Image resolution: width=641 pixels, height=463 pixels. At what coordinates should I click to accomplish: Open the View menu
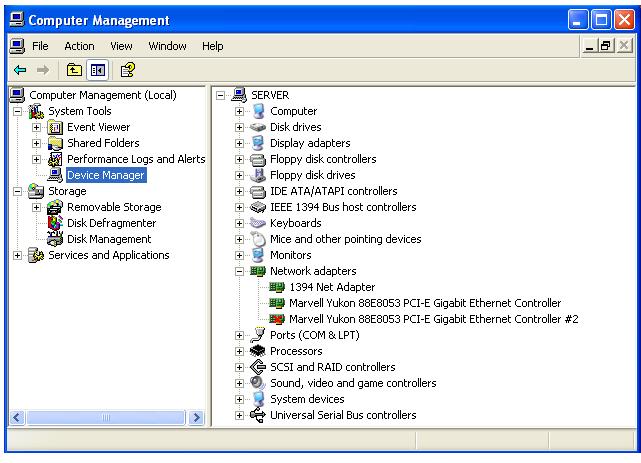(x=121, y=46)
